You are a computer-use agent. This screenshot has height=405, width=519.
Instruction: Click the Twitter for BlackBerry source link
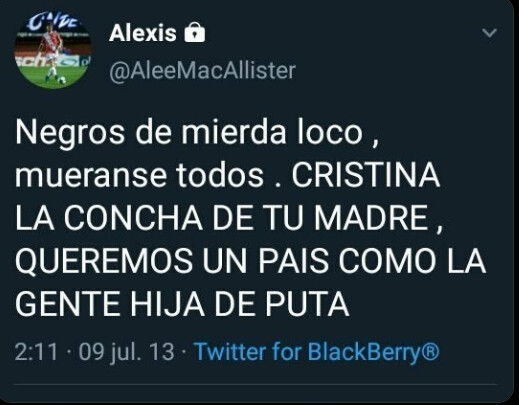(317, 352)
